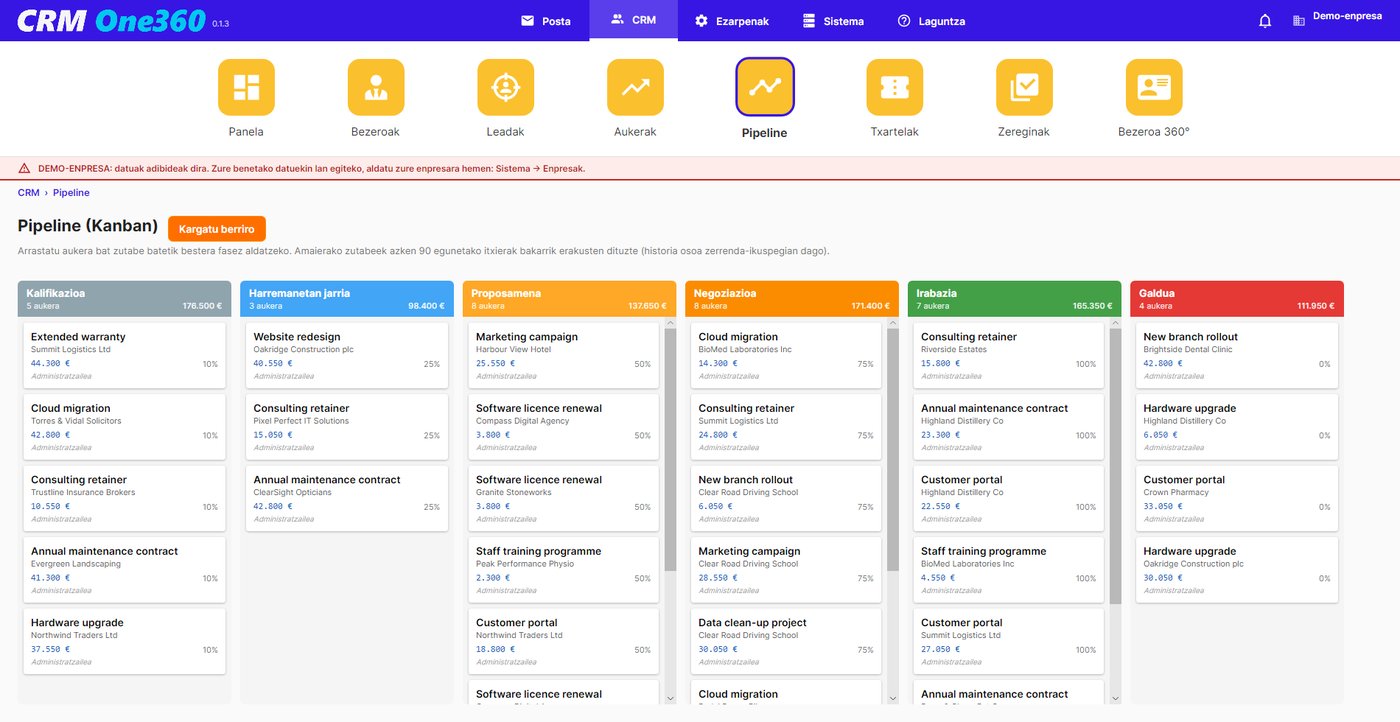Open the Leadak target icon
Image resolution: width=1400 pixels, height=722 pixels.
506,87
